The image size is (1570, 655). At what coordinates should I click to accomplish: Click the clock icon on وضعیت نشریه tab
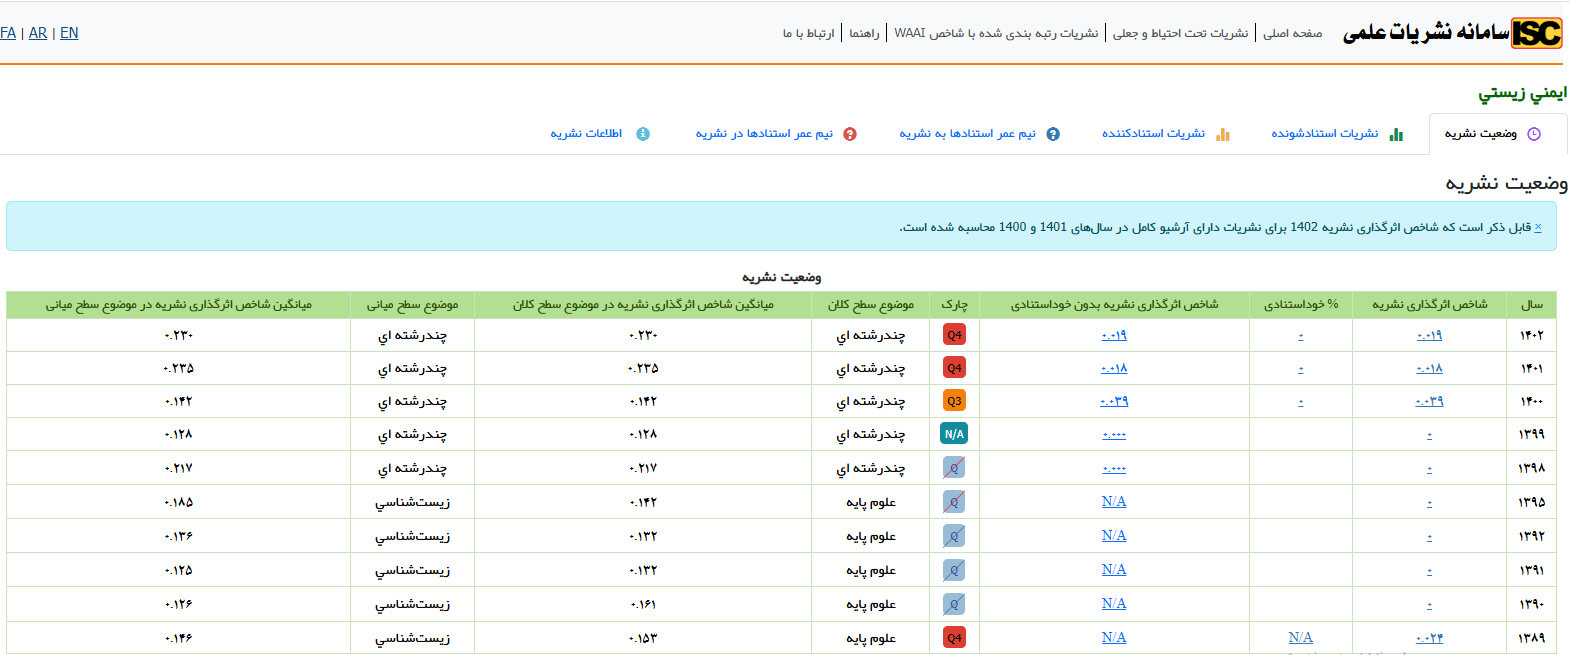1534,134
